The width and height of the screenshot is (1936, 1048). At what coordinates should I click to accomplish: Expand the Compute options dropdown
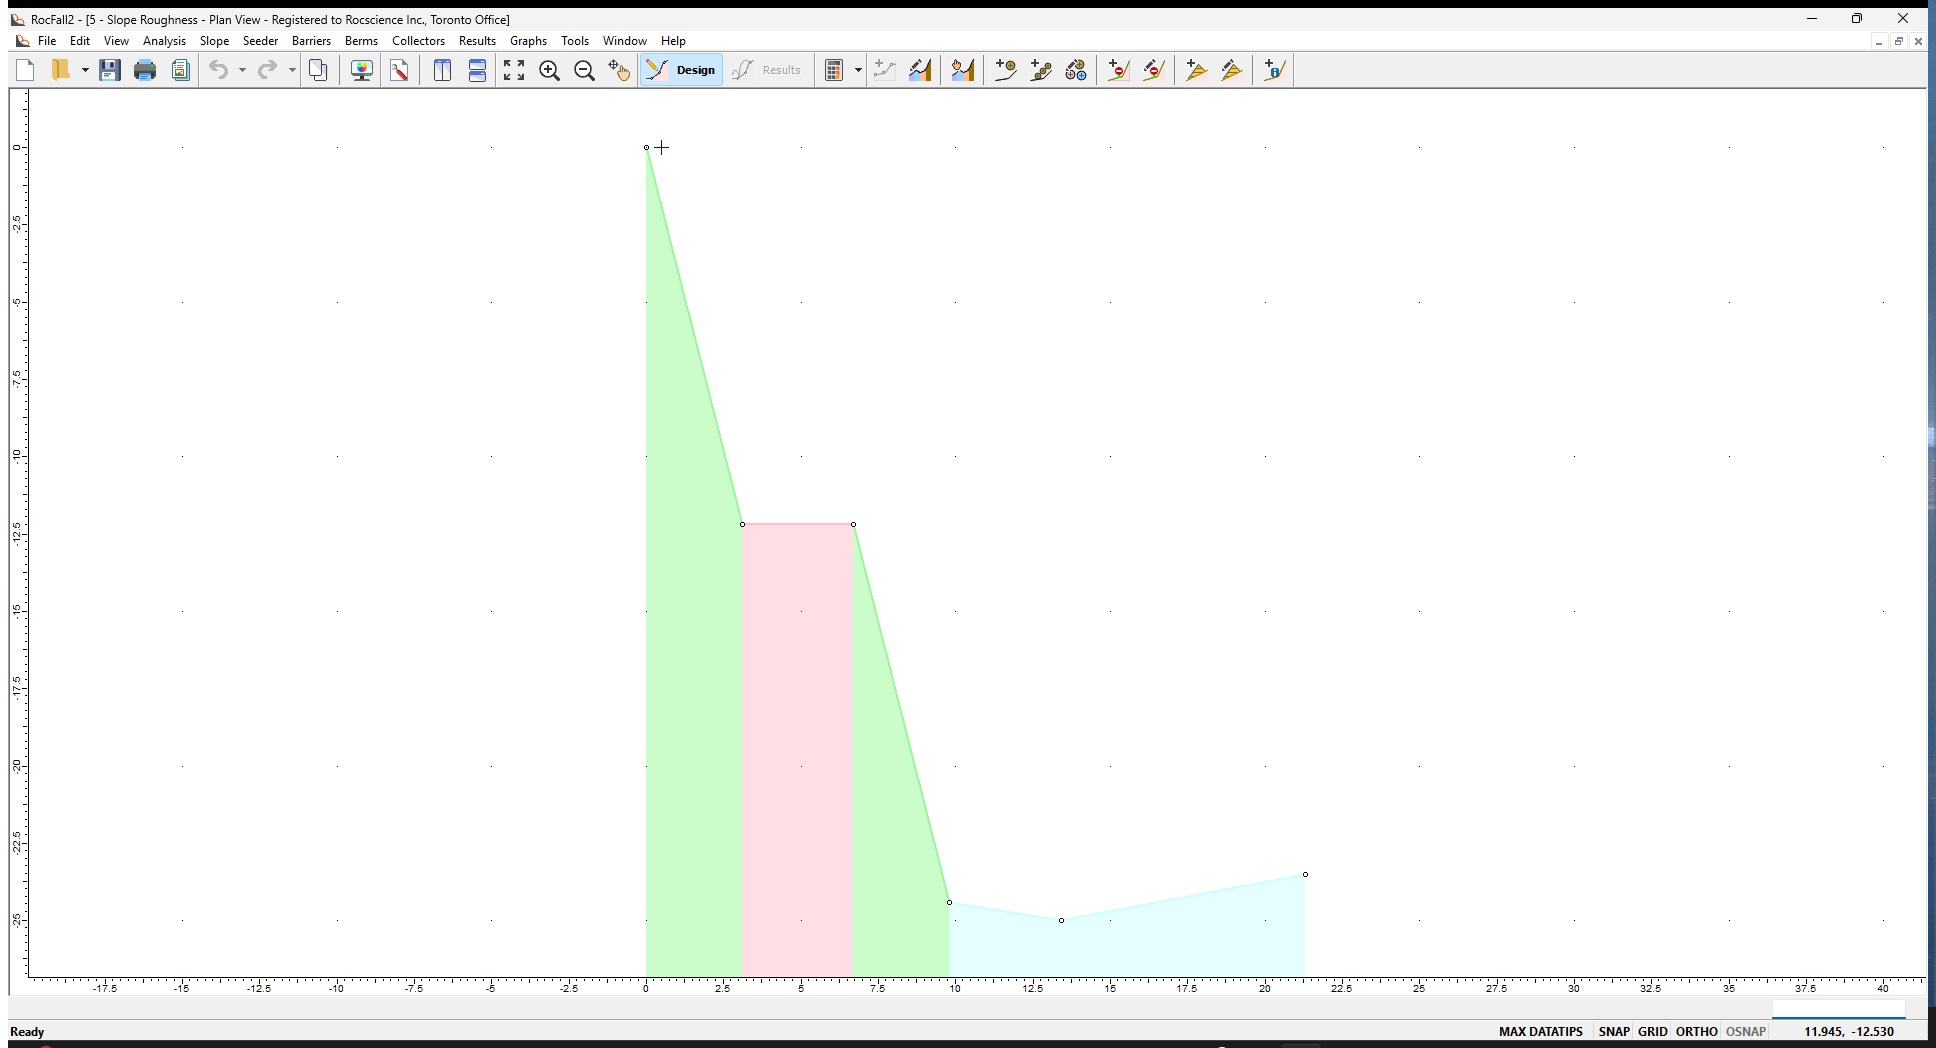(x=858, y=70)
